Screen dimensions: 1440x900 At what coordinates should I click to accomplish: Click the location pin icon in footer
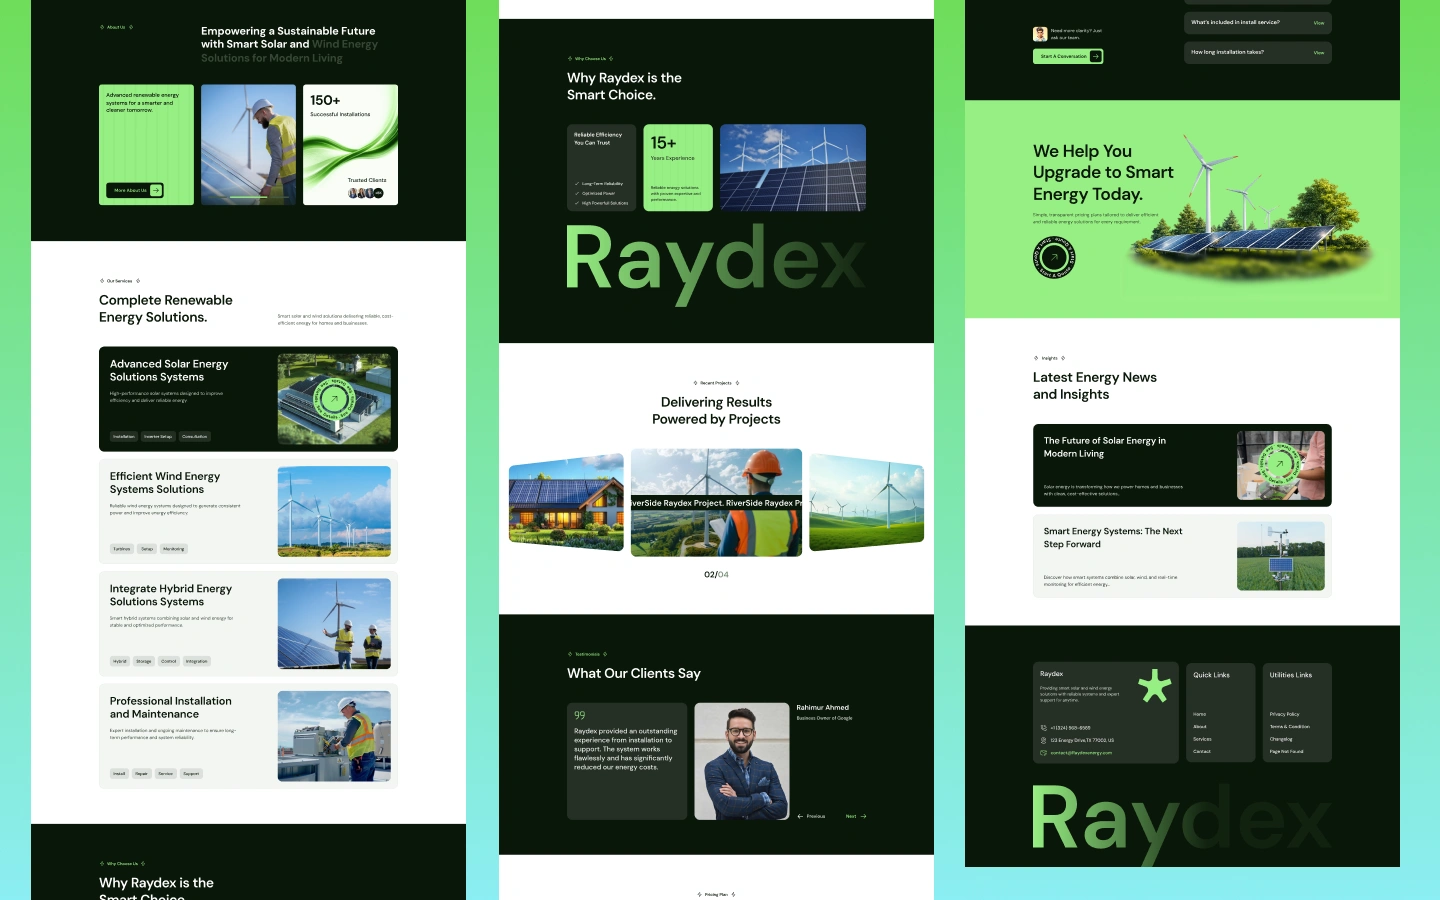point(1044,740)
